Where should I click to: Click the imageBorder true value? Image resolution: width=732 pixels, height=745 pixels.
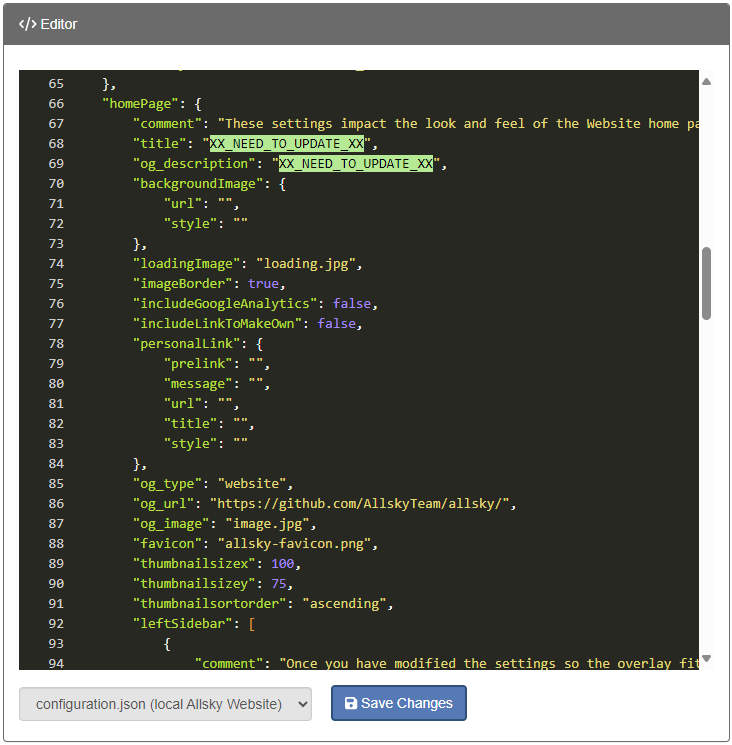[x=264, y=283]
